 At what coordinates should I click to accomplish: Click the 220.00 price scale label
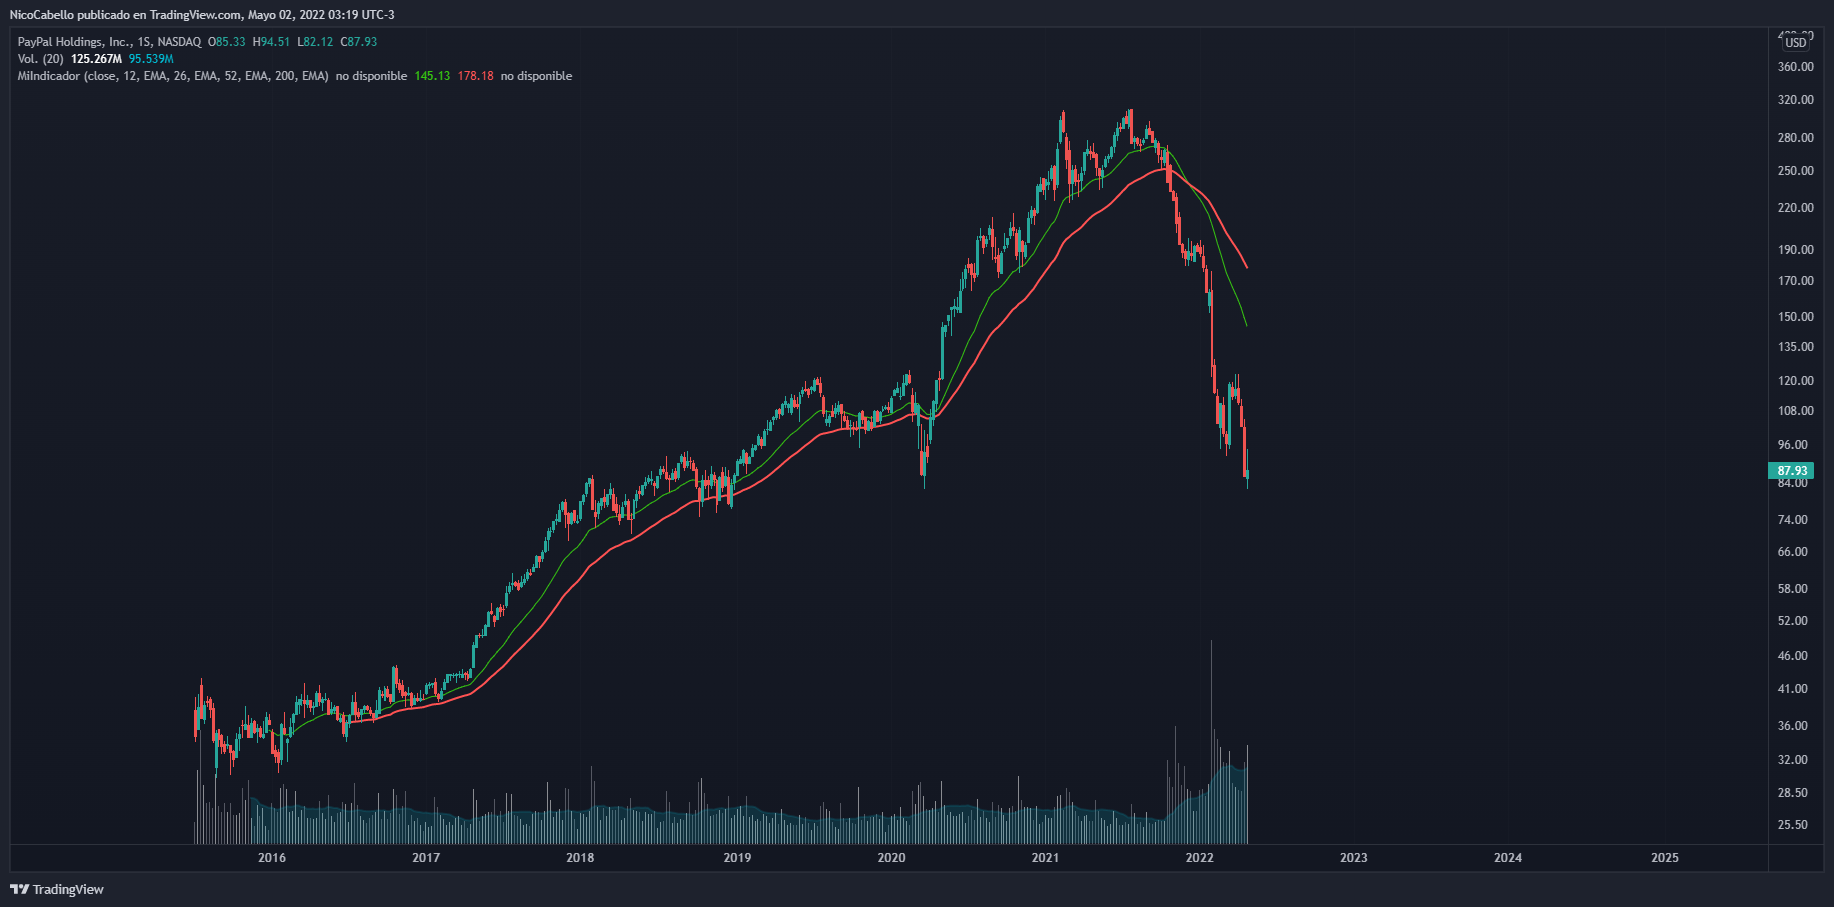1796,208
